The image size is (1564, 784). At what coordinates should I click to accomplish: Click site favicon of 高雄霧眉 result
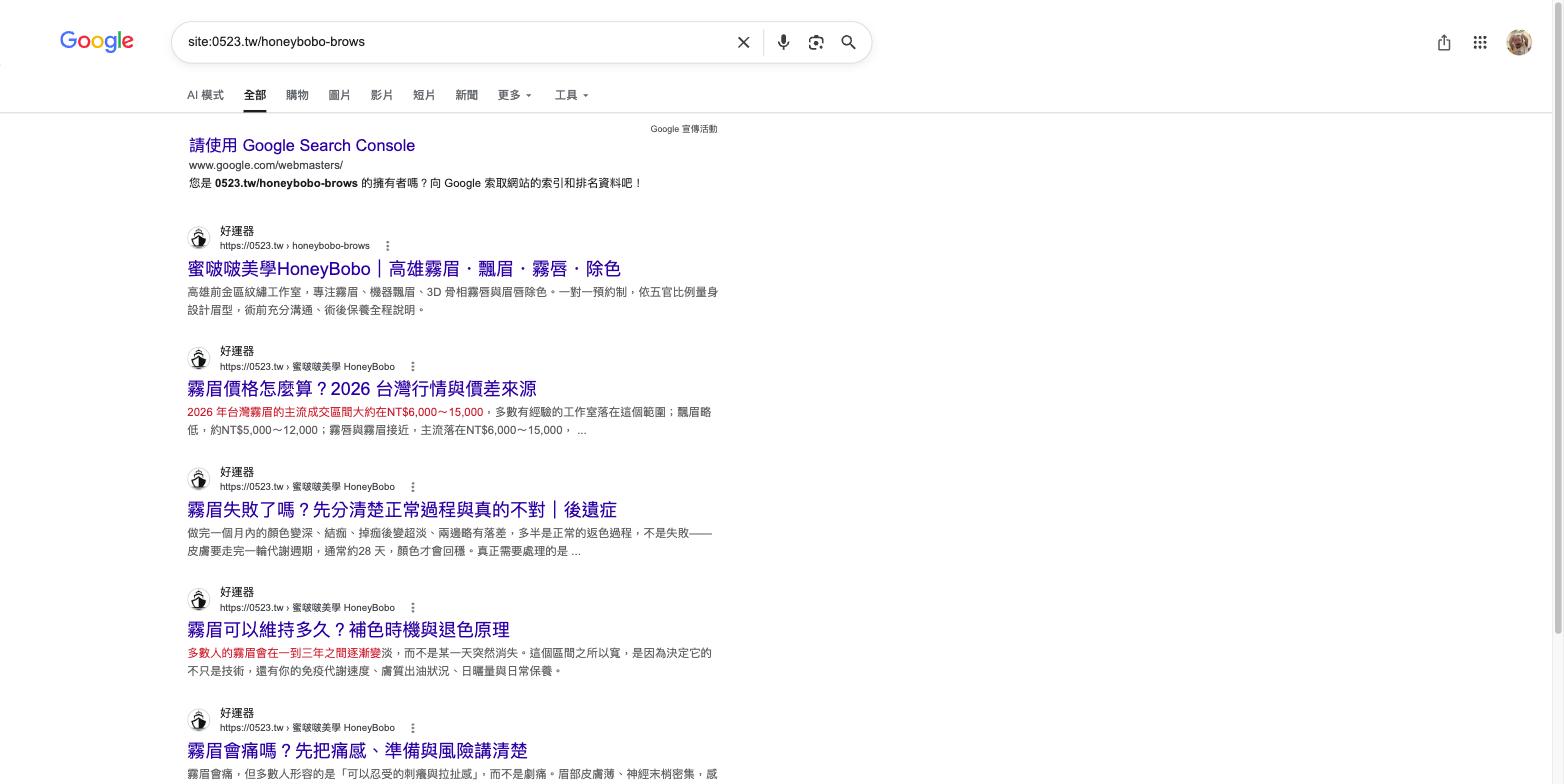coord(199,238)
